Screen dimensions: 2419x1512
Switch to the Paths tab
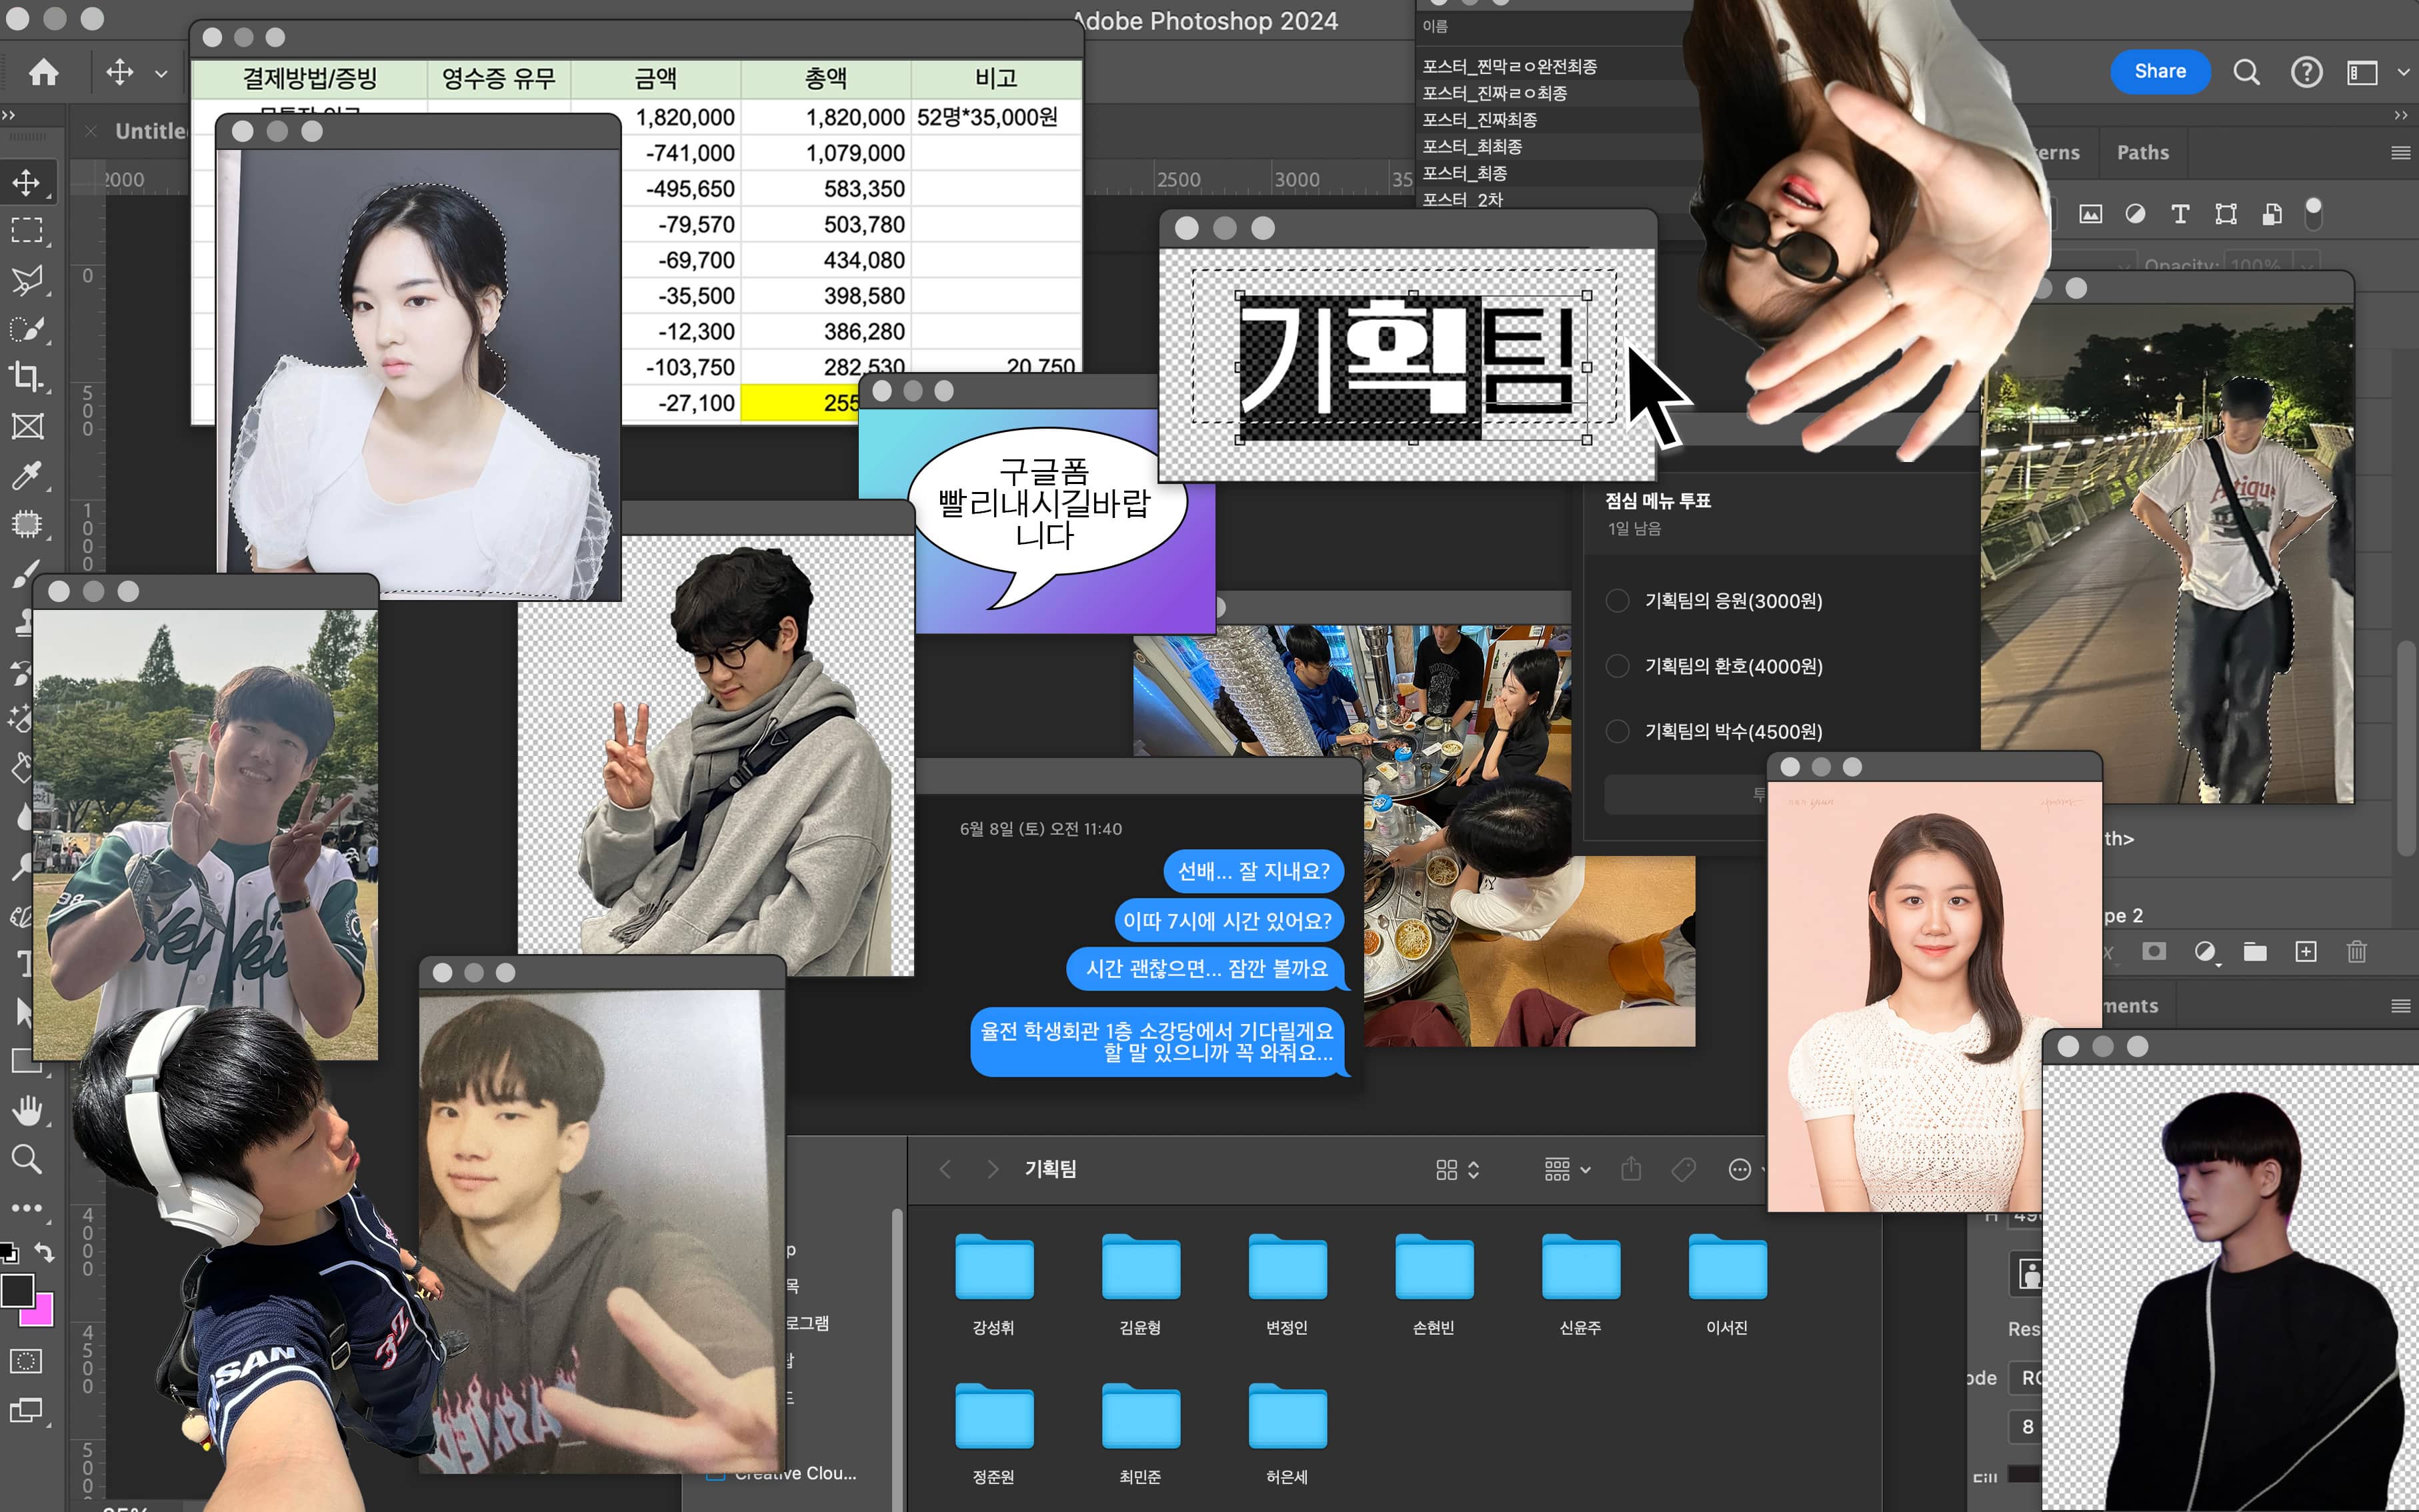click(x=2142, y=153)
